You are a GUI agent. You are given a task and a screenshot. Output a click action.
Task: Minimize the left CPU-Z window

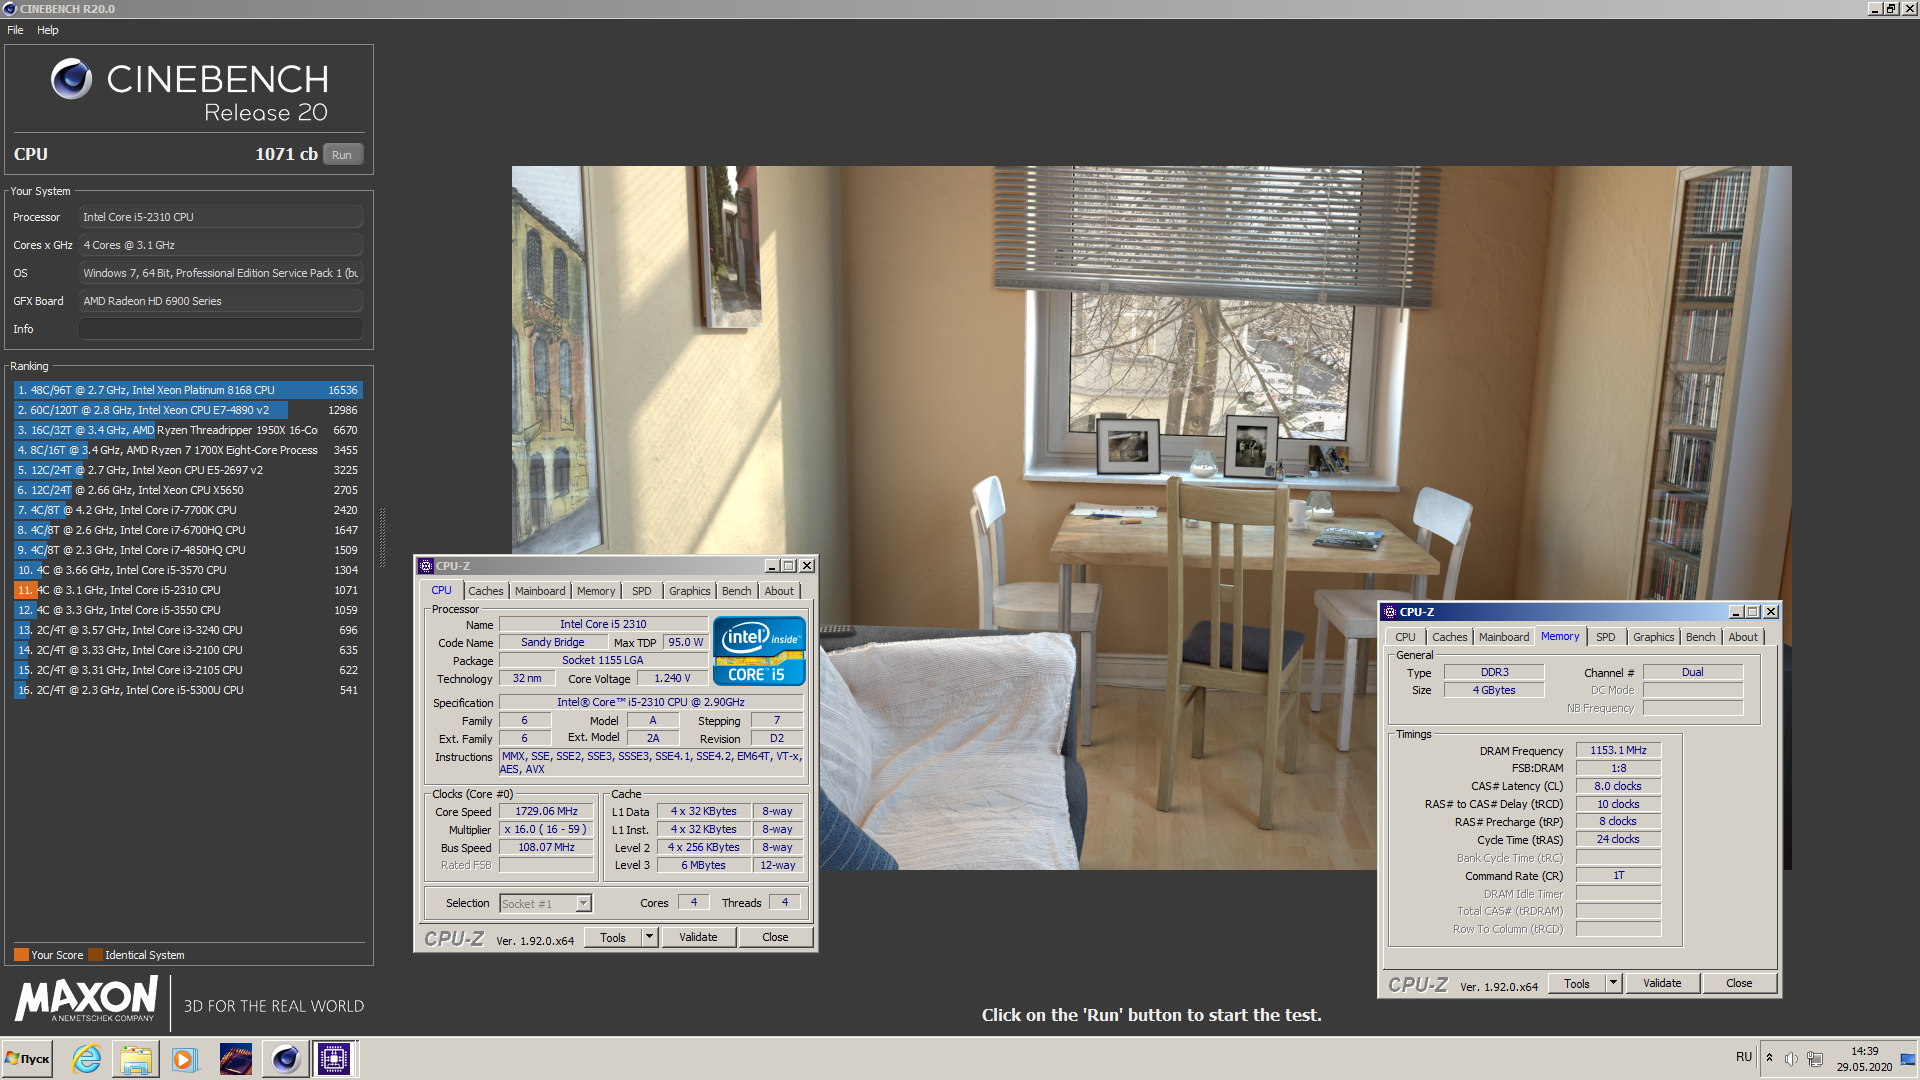coord(771,566)
